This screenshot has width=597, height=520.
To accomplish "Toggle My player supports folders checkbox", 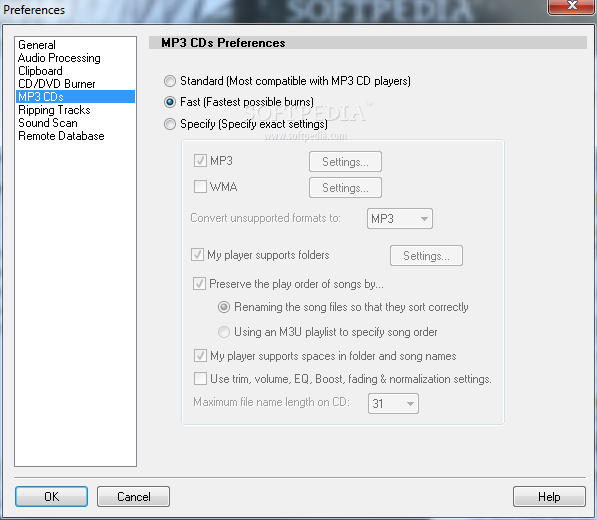I will pyautogui.click(x=197, y=255).
